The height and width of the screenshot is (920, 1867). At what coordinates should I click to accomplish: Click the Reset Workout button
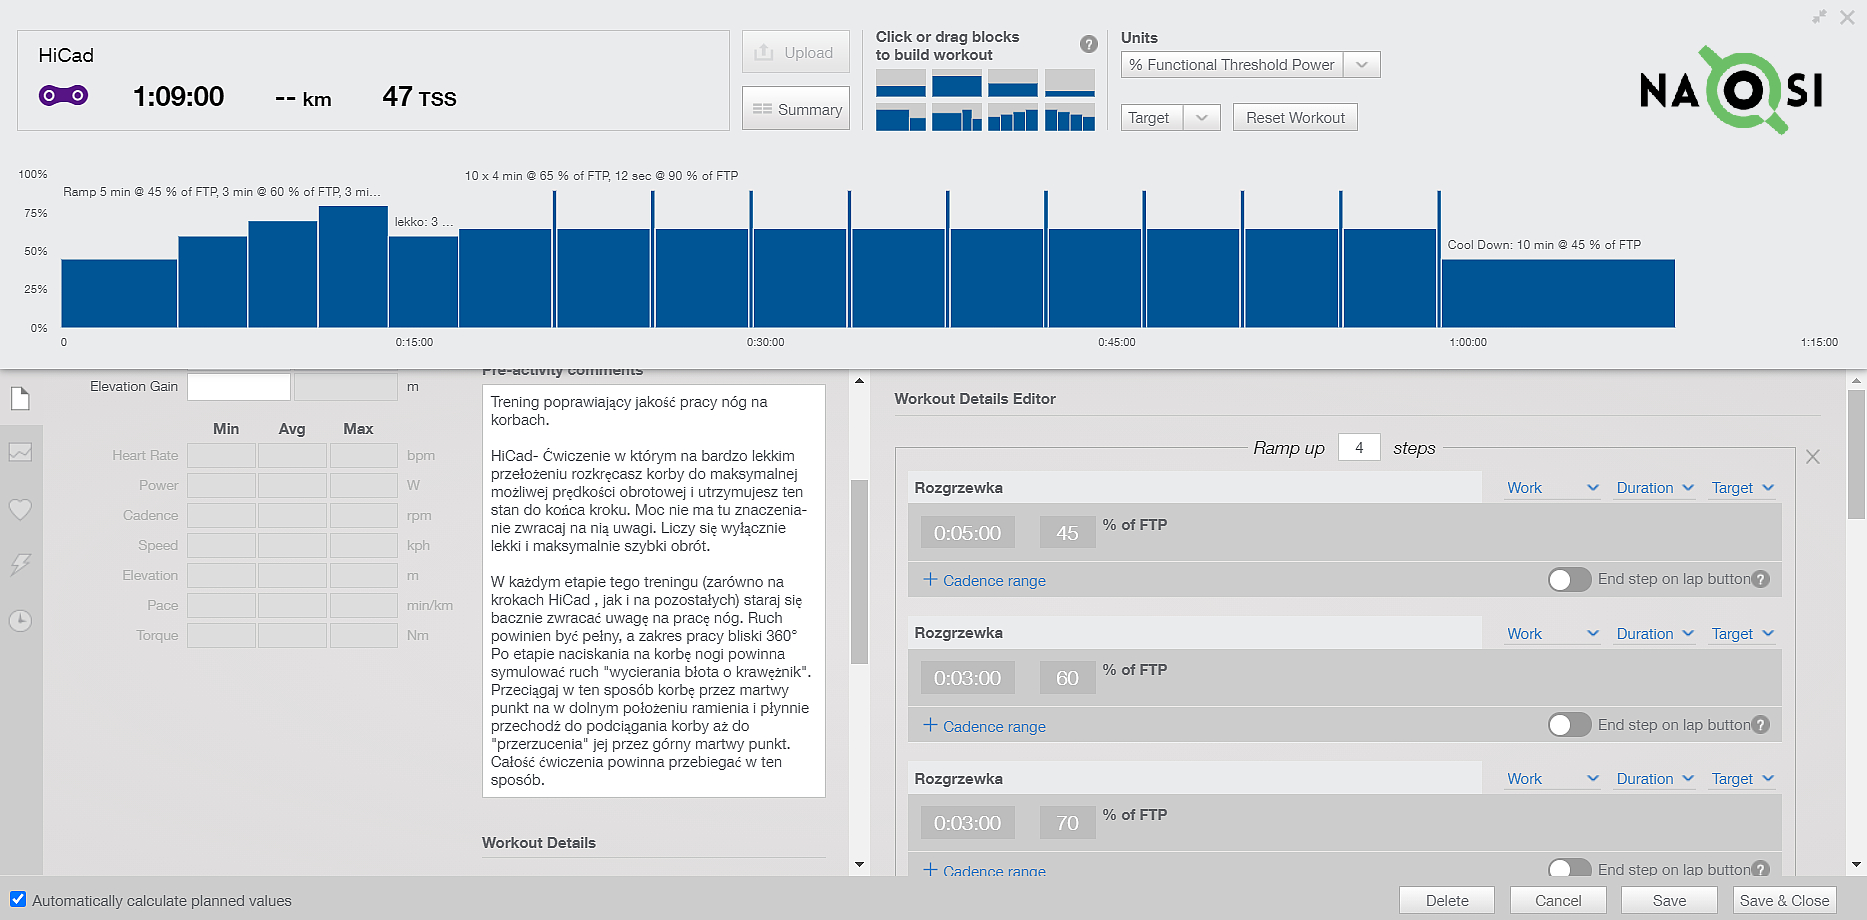(1294, 118)
